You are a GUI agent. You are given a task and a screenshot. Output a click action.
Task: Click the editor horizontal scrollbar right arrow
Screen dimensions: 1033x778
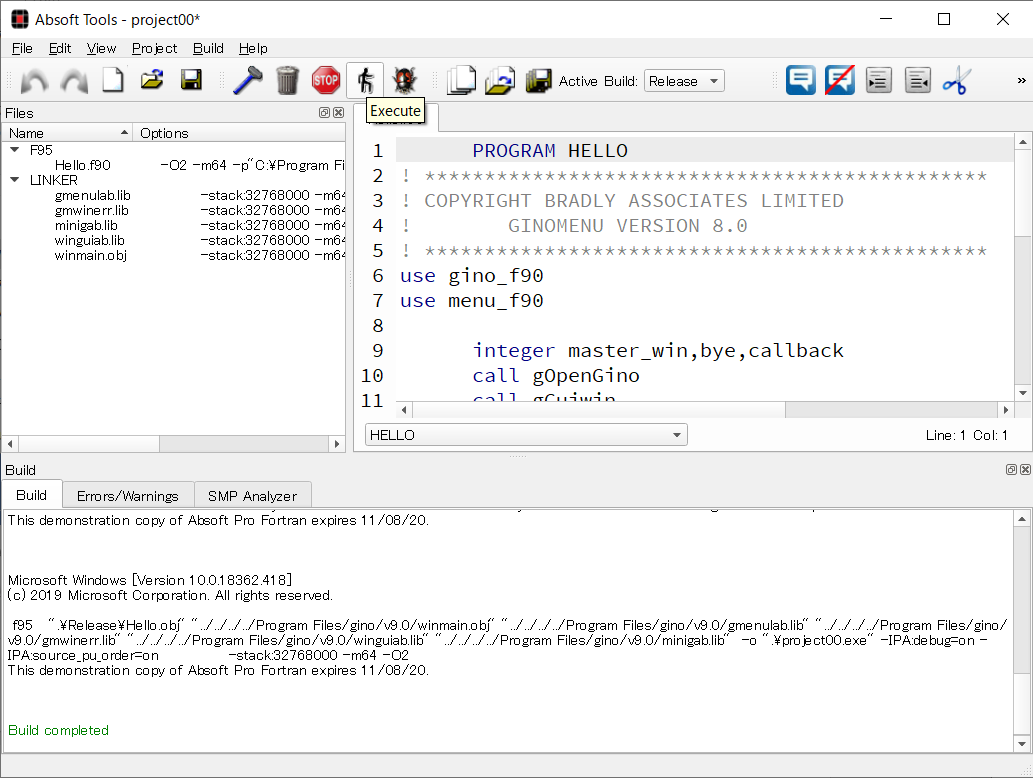click(x=1005, y=410)
